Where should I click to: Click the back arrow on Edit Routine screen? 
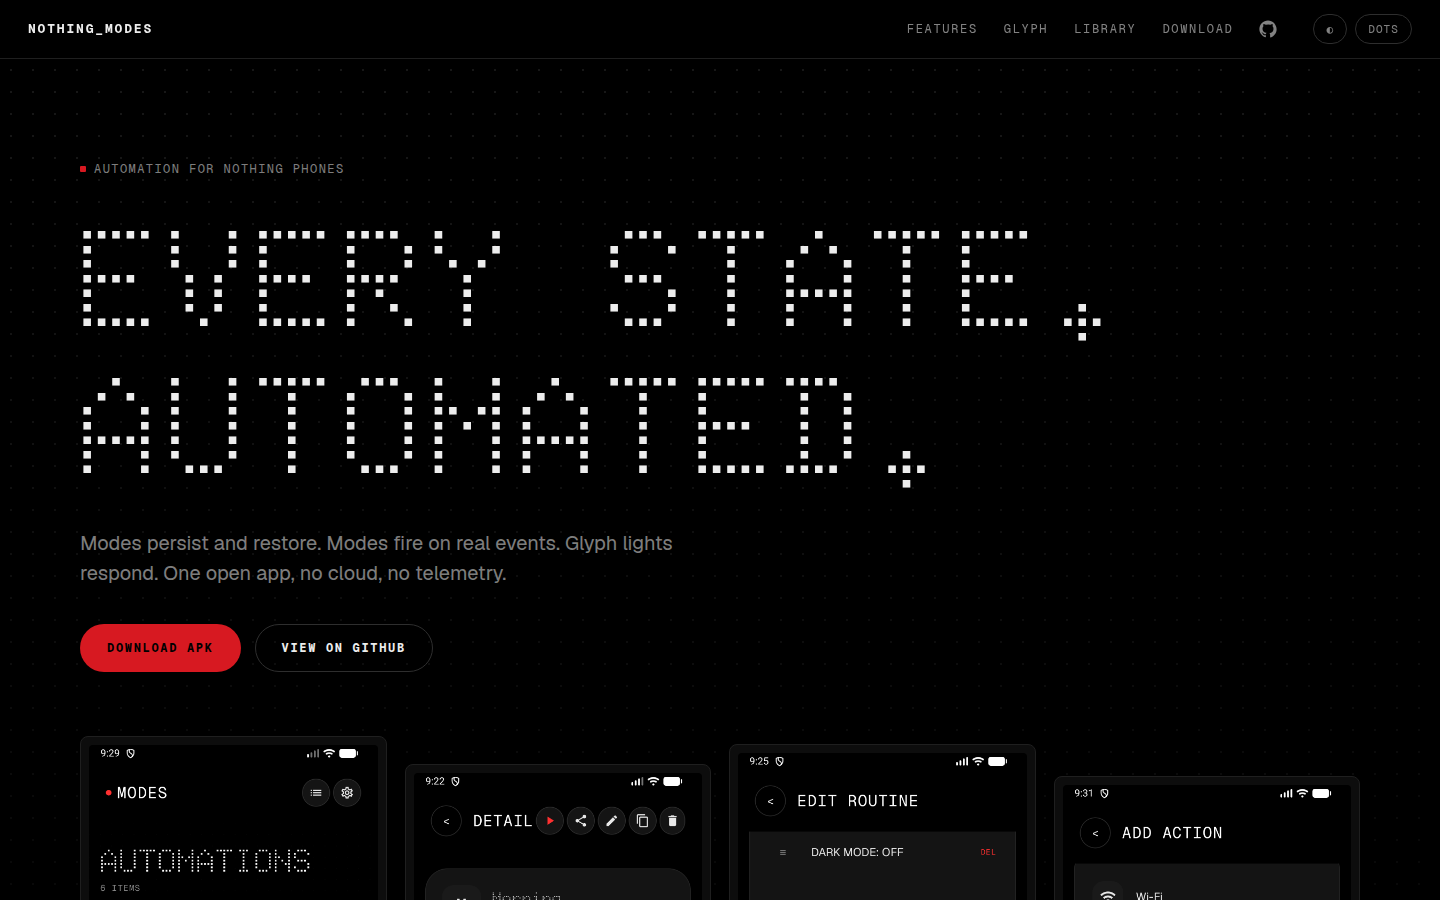(x=770, y=801)
